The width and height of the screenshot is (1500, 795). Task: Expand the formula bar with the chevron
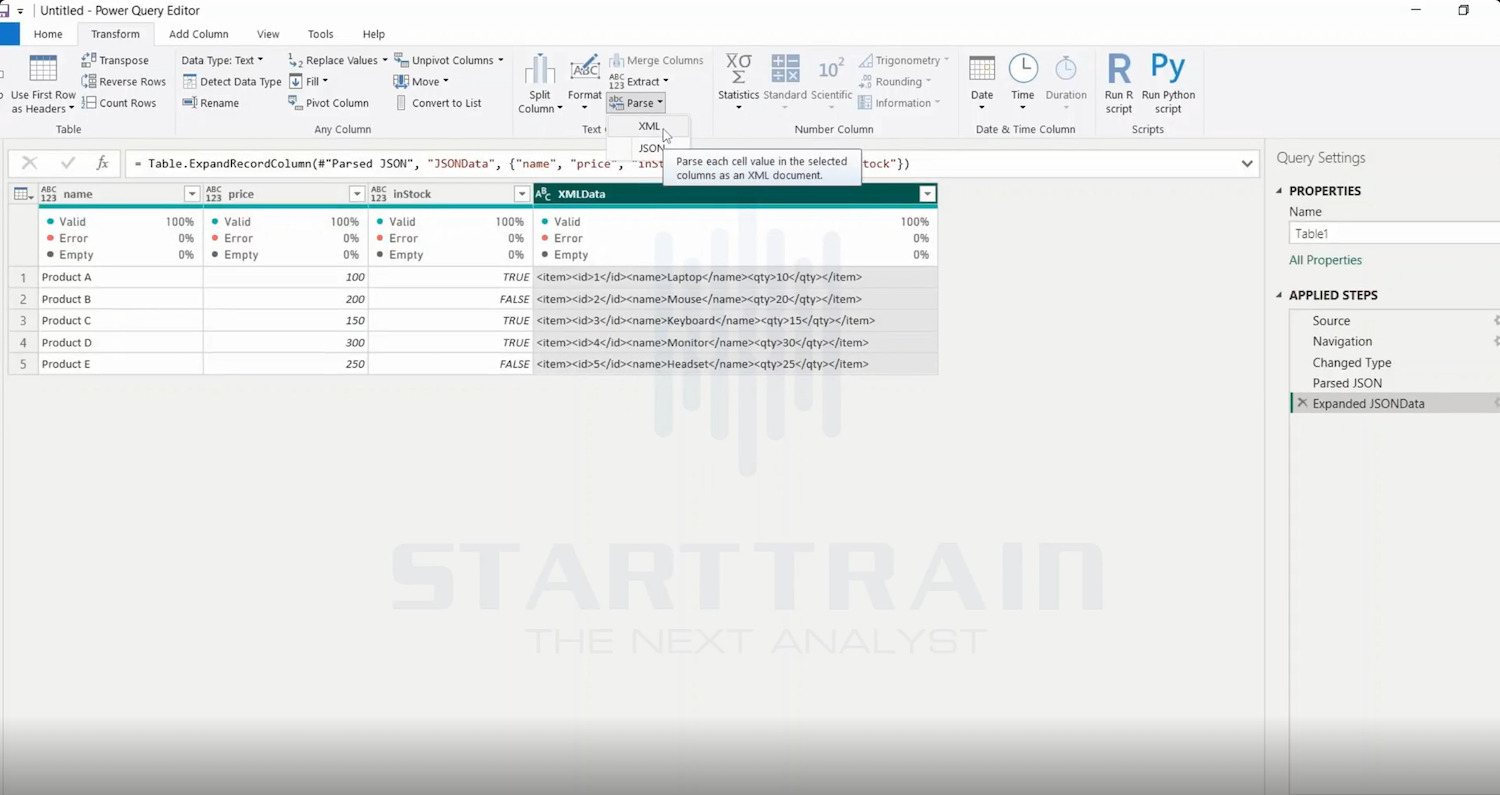pos(1247,163)
